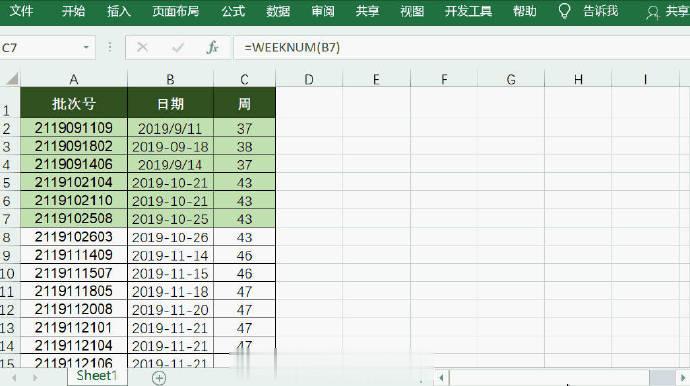Open the 审阅 ribbon tab
The height and width of the screenshot is (386, 690).
click(x=323, y=11)
